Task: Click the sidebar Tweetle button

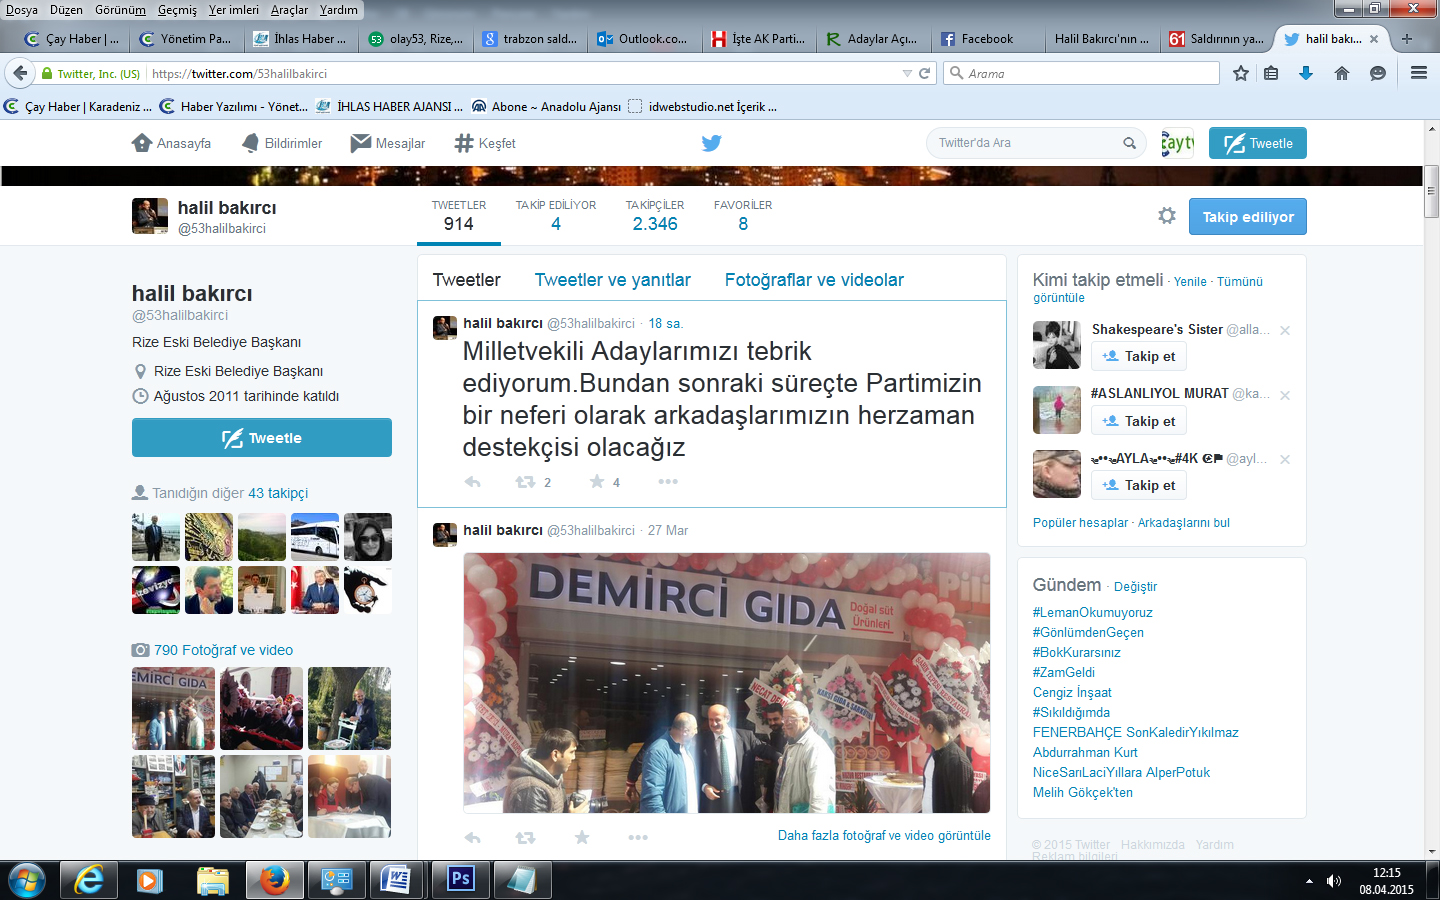Action: (261, 438)
